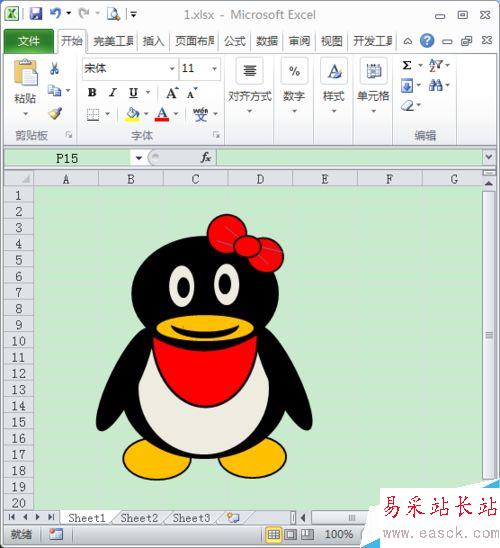Switch to the Data (数据) tab
Viewport: 500px width, 548px height.
coord(267,41)
